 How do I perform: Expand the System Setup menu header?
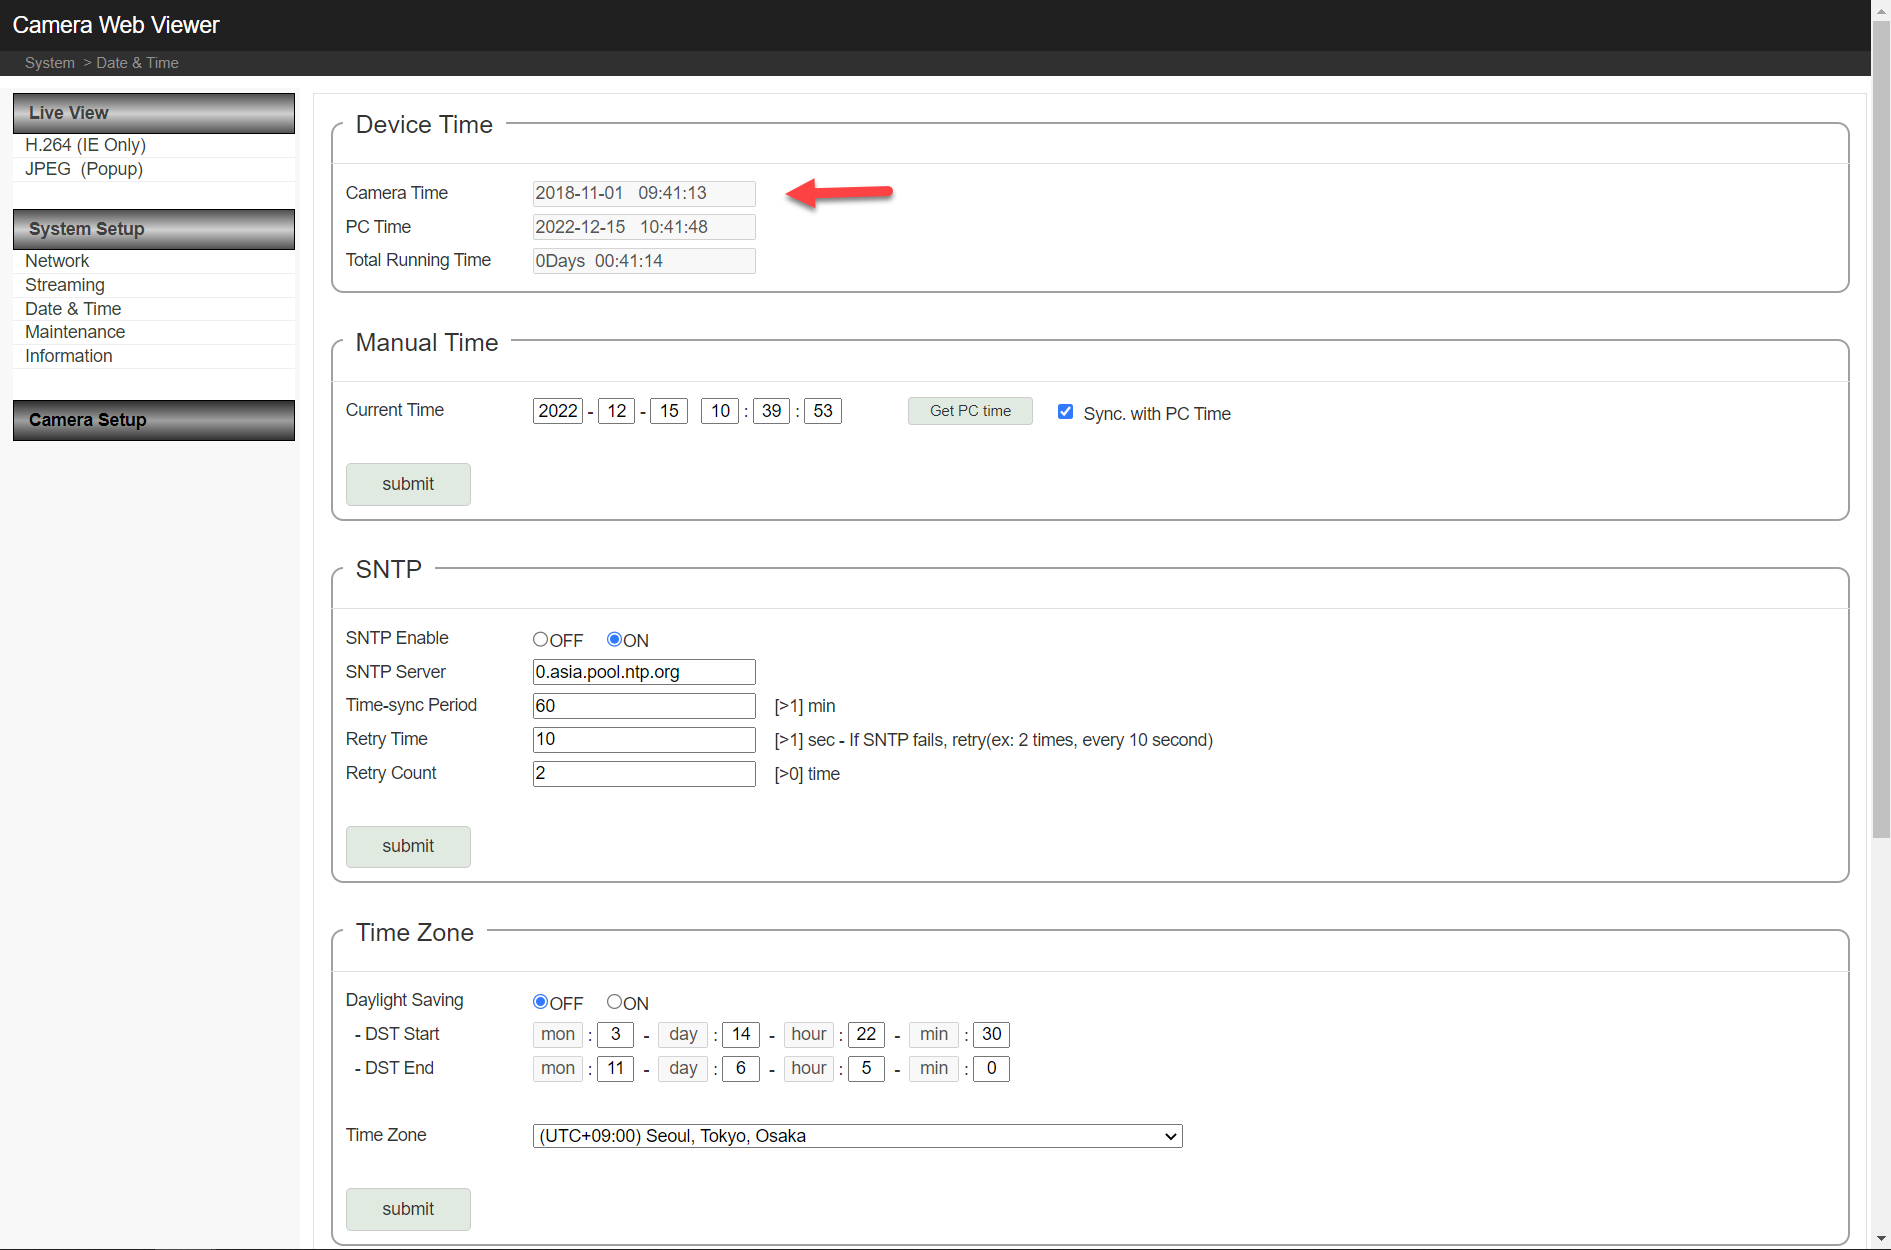pyautogui.click(x=154, y=229)
